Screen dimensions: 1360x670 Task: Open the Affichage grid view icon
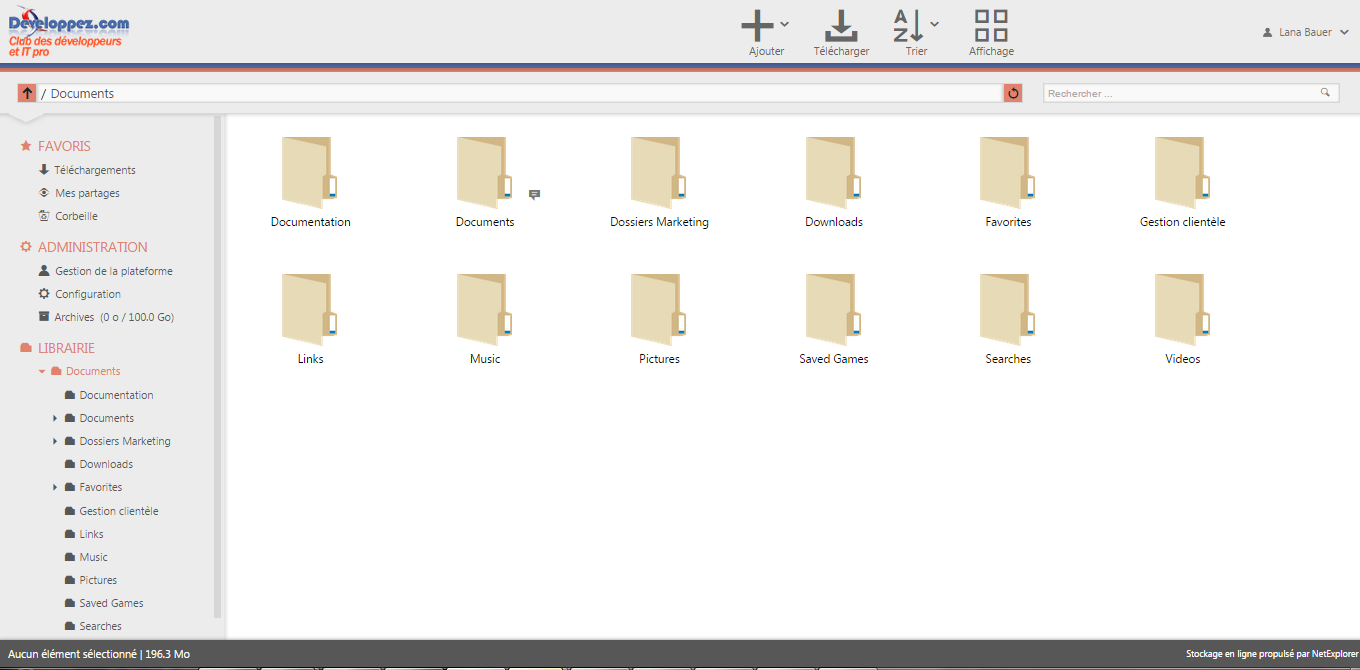click(991, 25)
